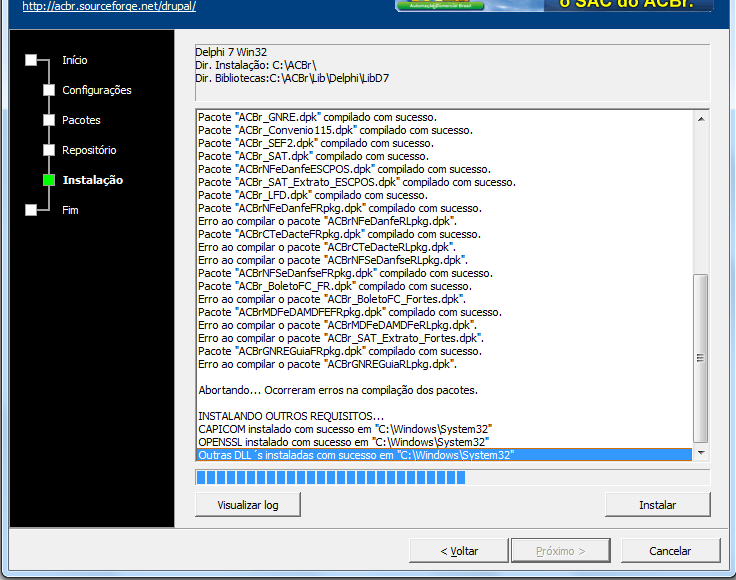Click the Instalar button
Image resolution: width=736 pixels, height=580 pixels.
tap(658, 505)
